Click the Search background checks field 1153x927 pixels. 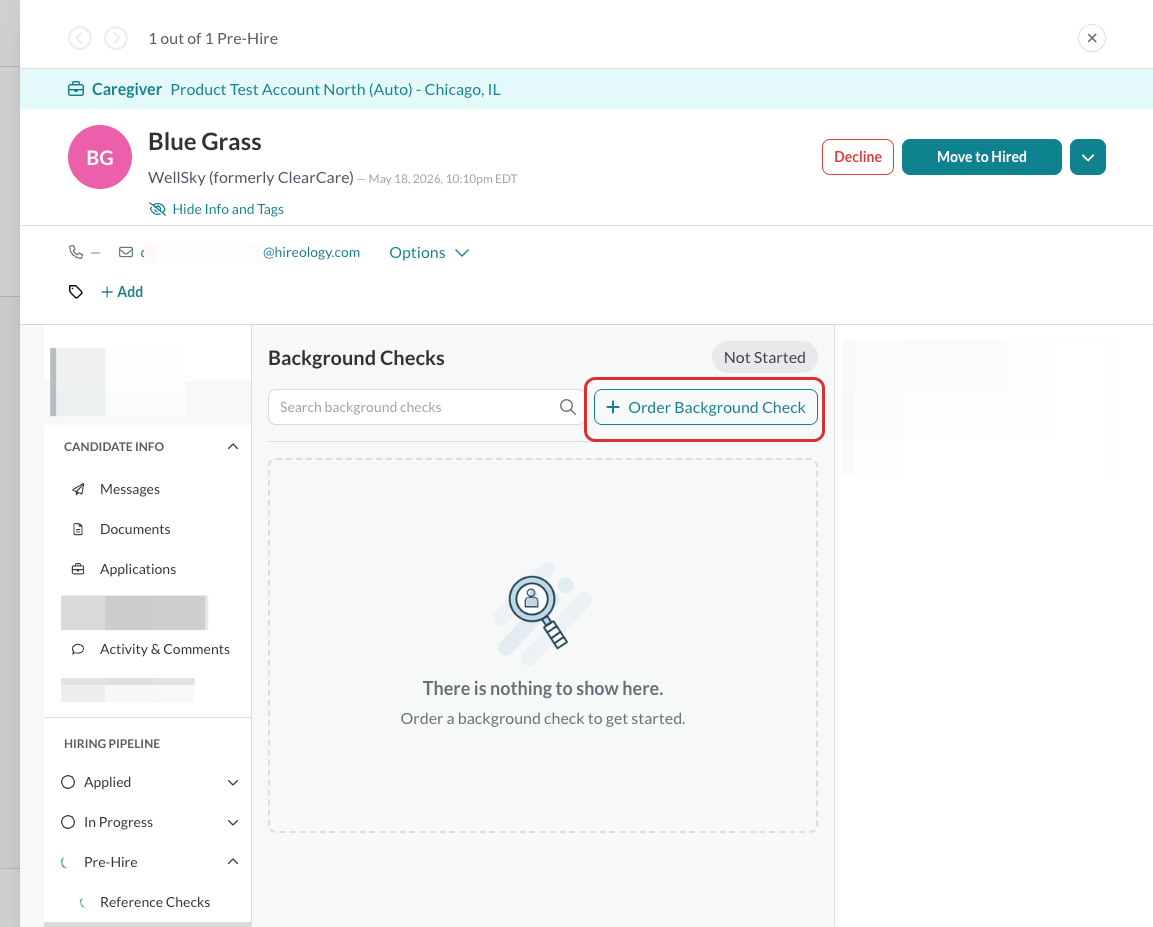[x=426, y=407]
